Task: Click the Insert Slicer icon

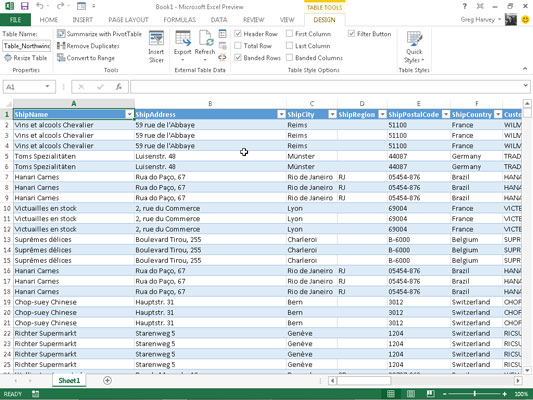Action: (x=156, y=38)
